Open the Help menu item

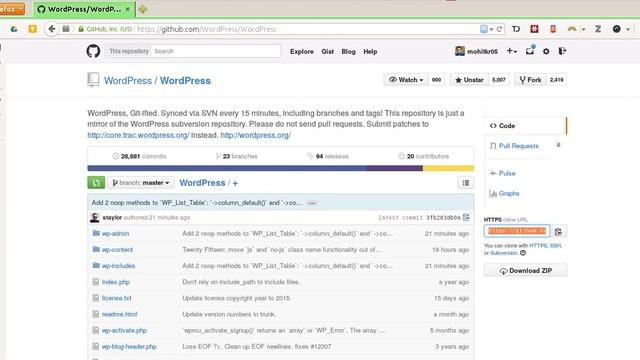coord(370,51)
